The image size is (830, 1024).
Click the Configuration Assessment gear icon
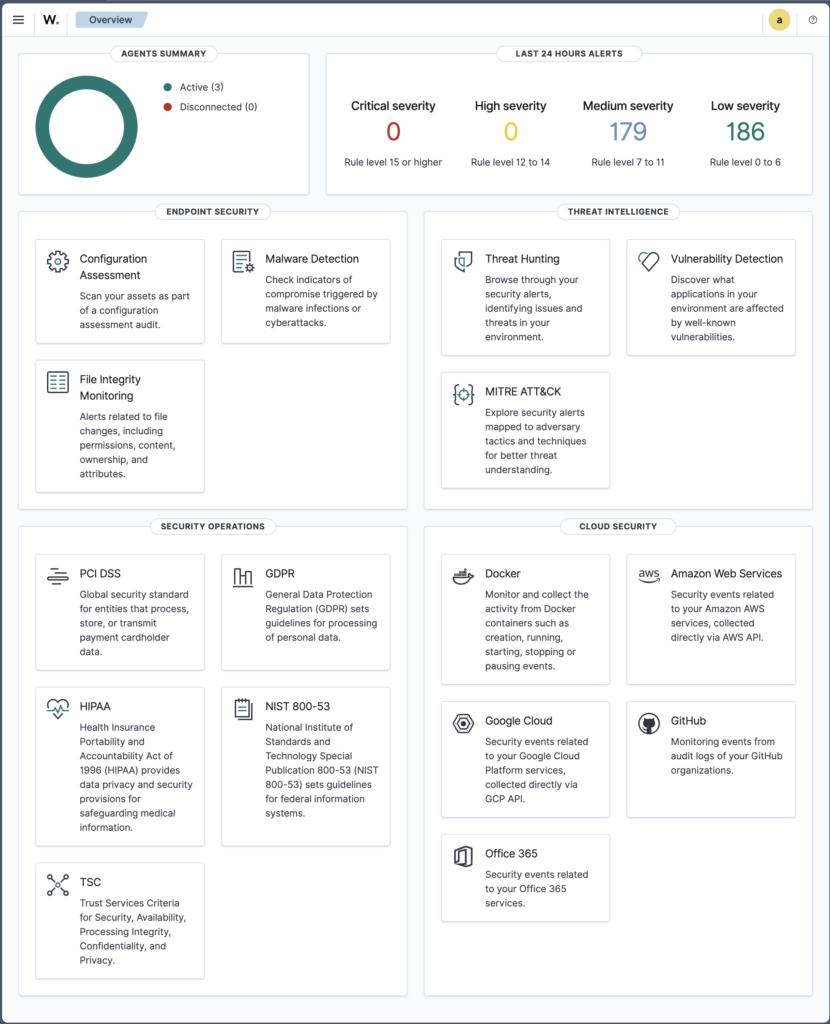point(57,261)
